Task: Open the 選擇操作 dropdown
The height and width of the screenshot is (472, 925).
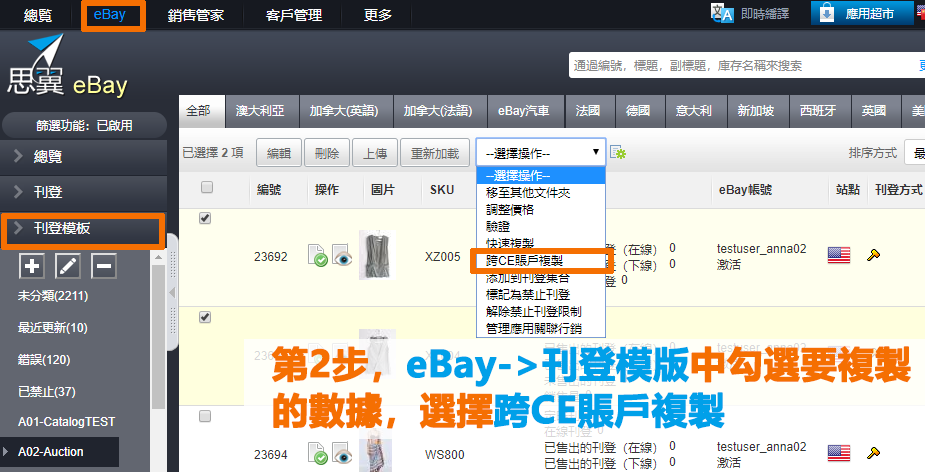Action: coord(541,153)
